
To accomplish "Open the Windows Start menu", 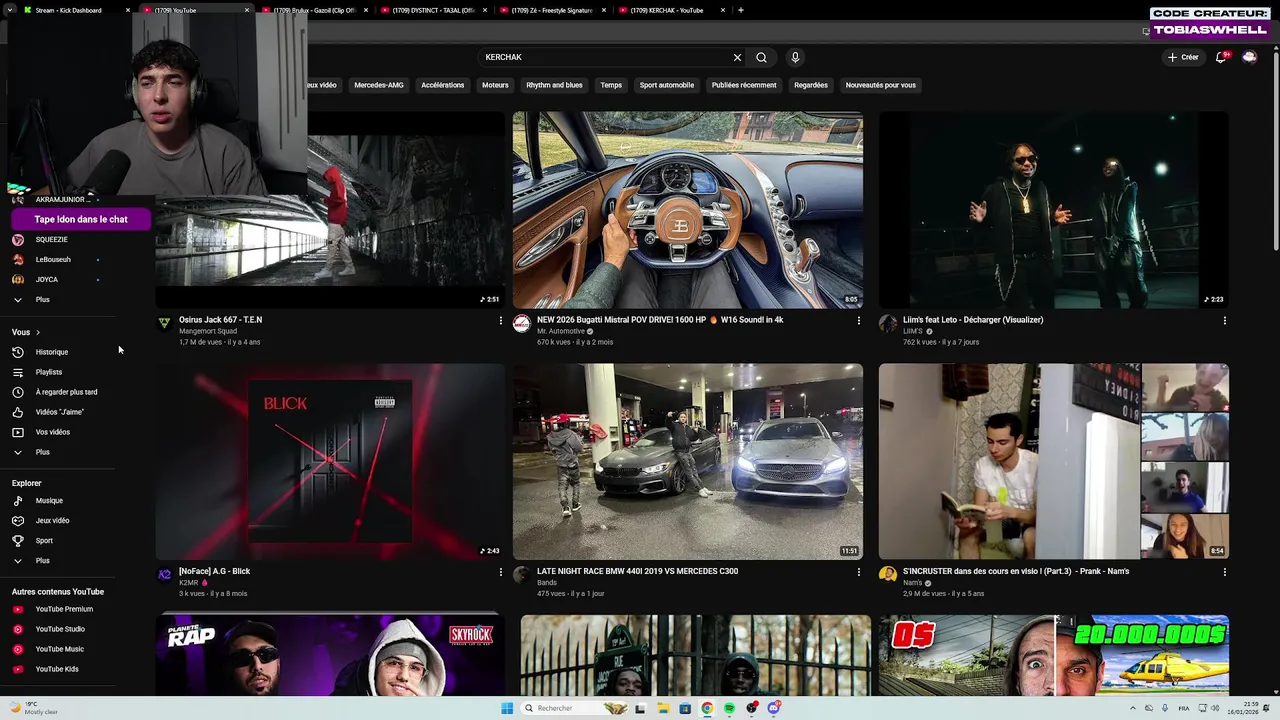I will 507,708.
